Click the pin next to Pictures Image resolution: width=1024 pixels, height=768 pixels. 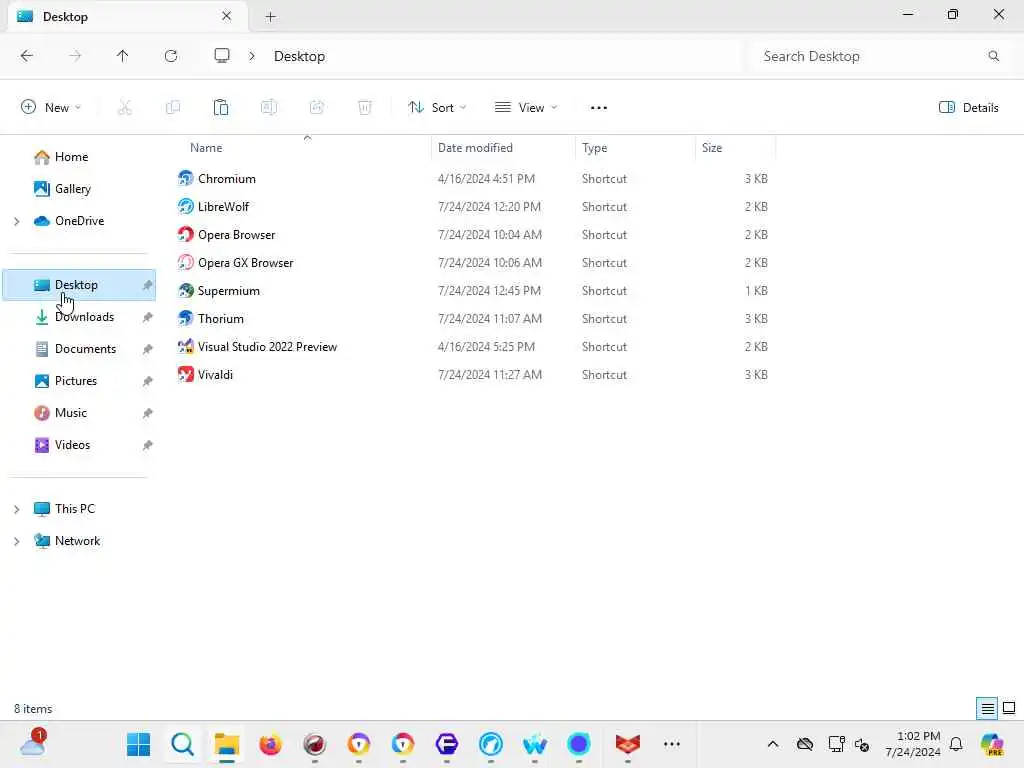tap(148, 381)
